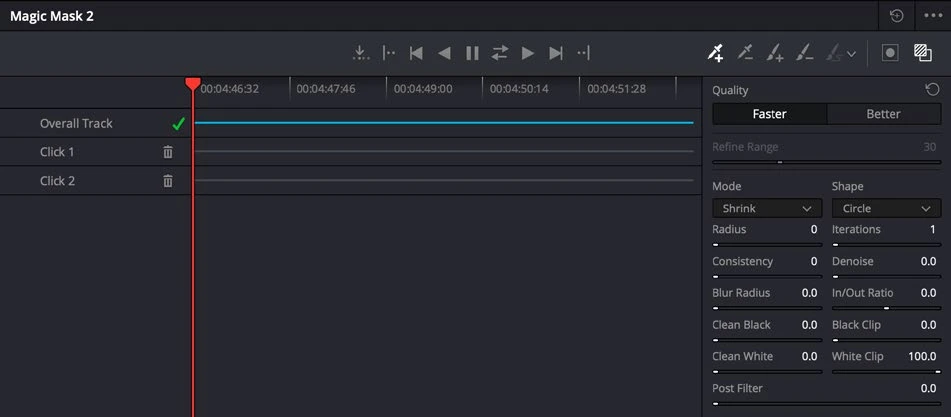951x417 pixels.
Task: Click the set track in-point marker icon
Action: (x=389, y=53)
